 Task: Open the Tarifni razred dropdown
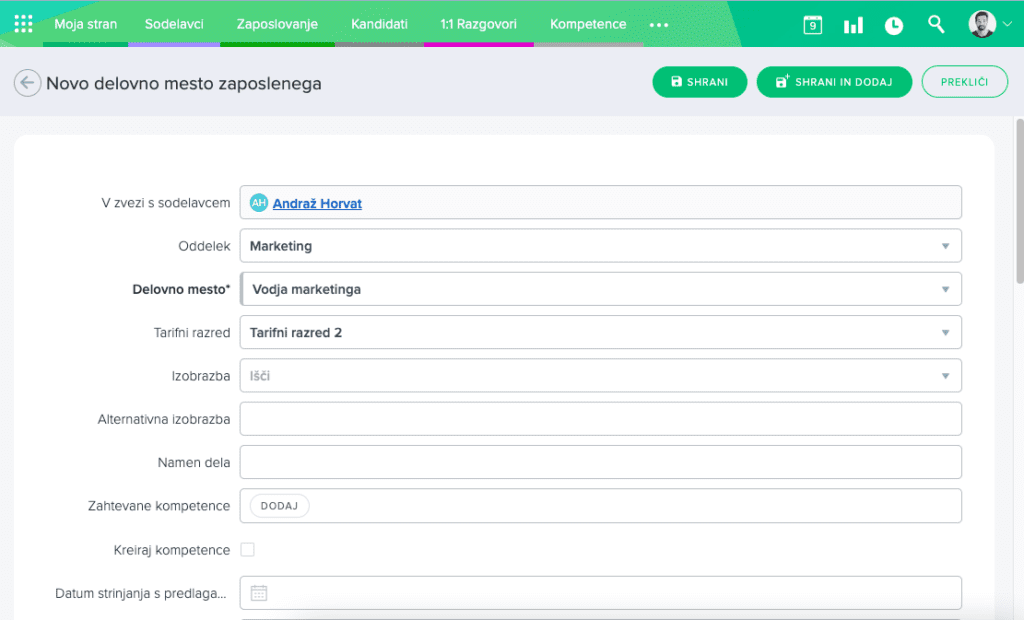tap(945, 332)
